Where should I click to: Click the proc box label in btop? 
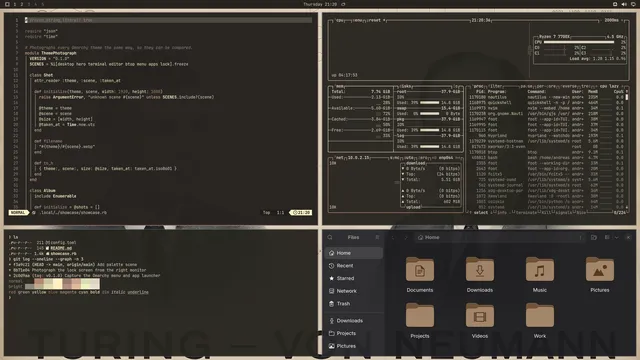(478, 87)
